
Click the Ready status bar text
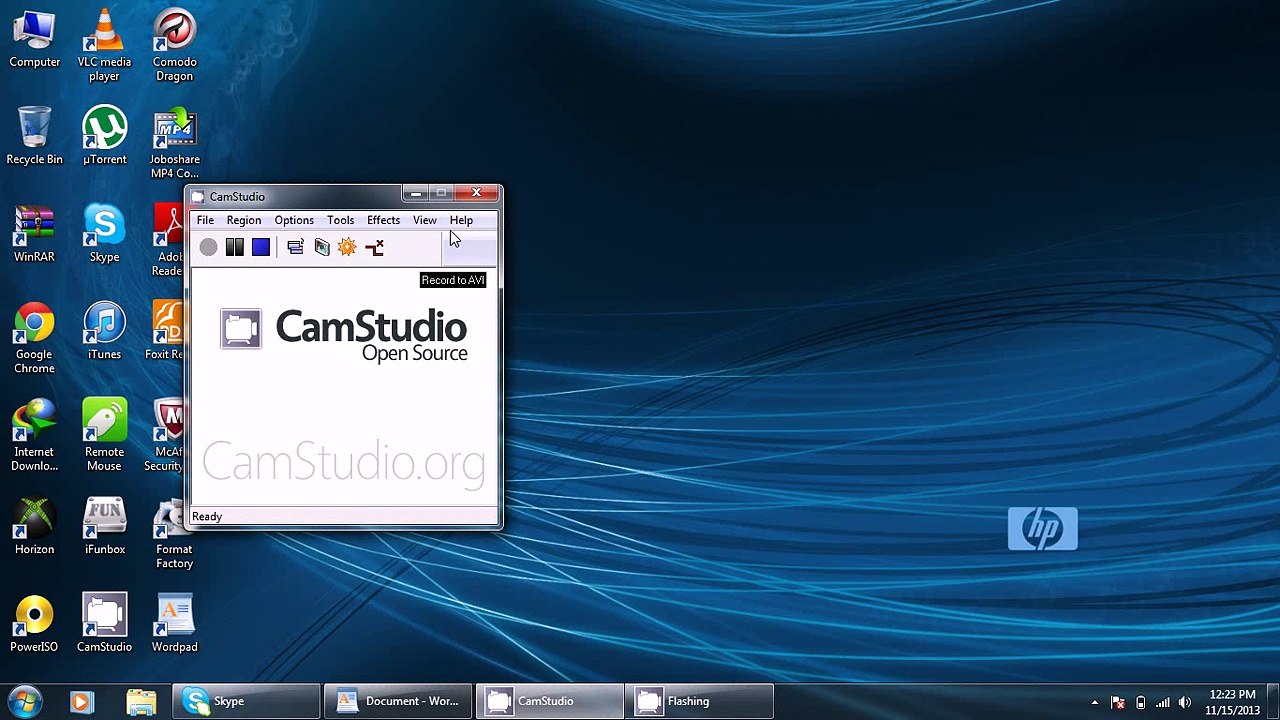pyautogui.click(x=207, y=516)
